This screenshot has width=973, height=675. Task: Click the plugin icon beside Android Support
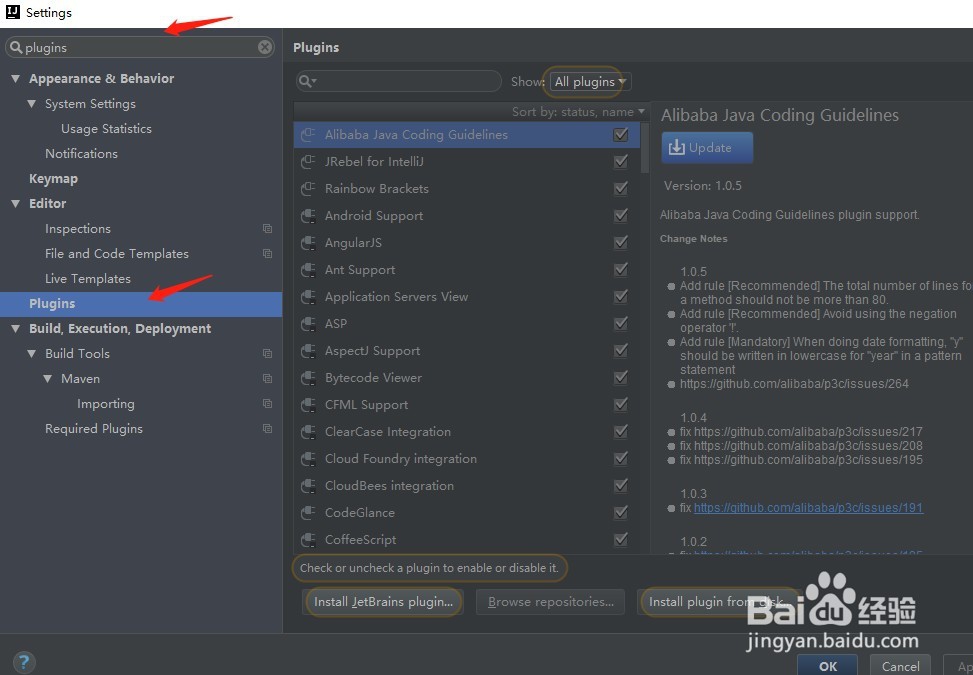pyautogui.click(x=308, y=216)
